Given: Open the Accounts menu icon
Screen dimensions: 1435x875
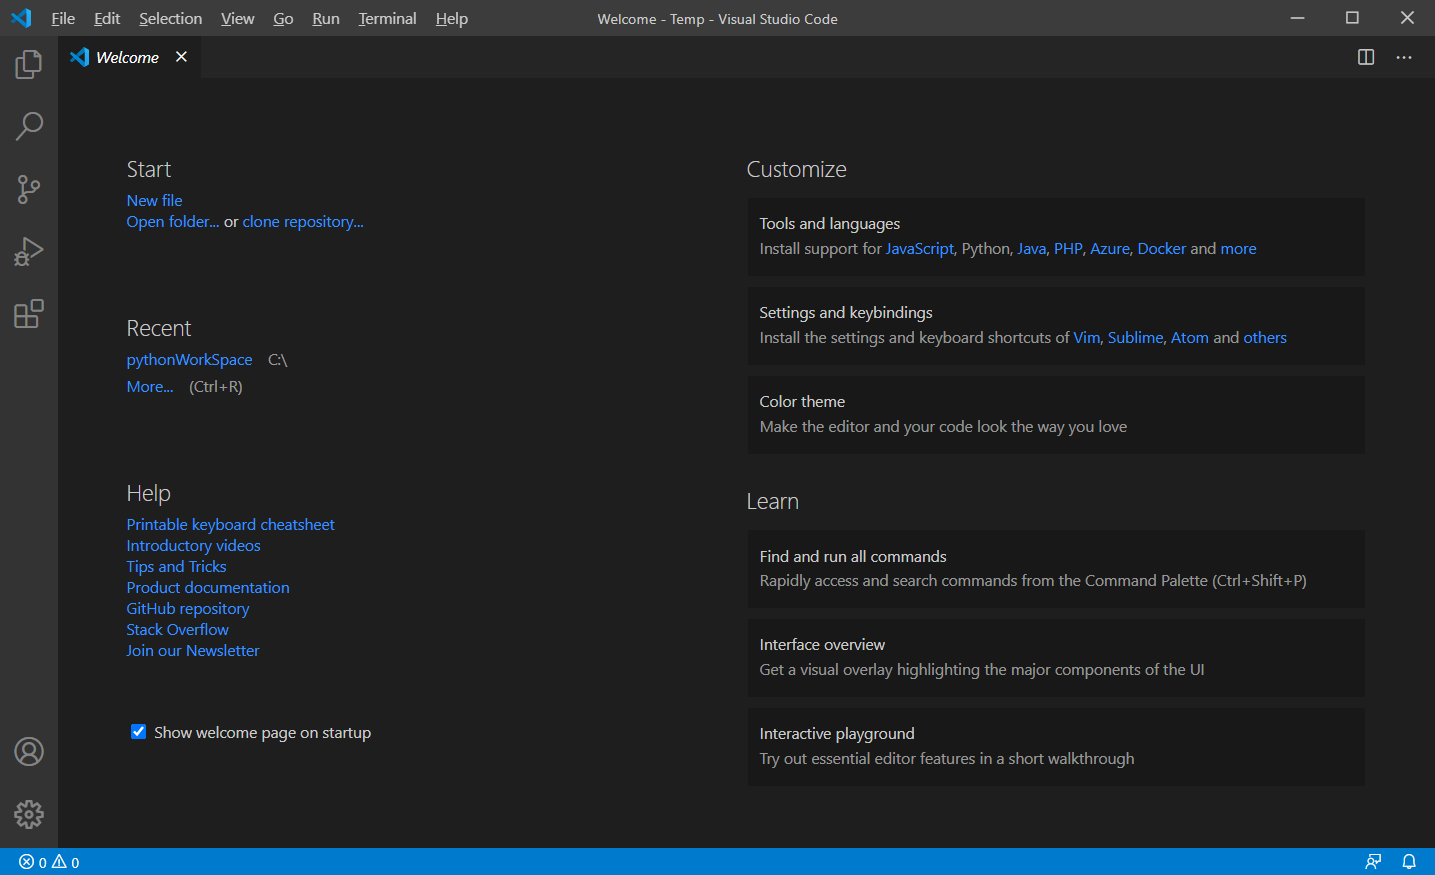Looking at the screenshot, I should click(29, 751).
